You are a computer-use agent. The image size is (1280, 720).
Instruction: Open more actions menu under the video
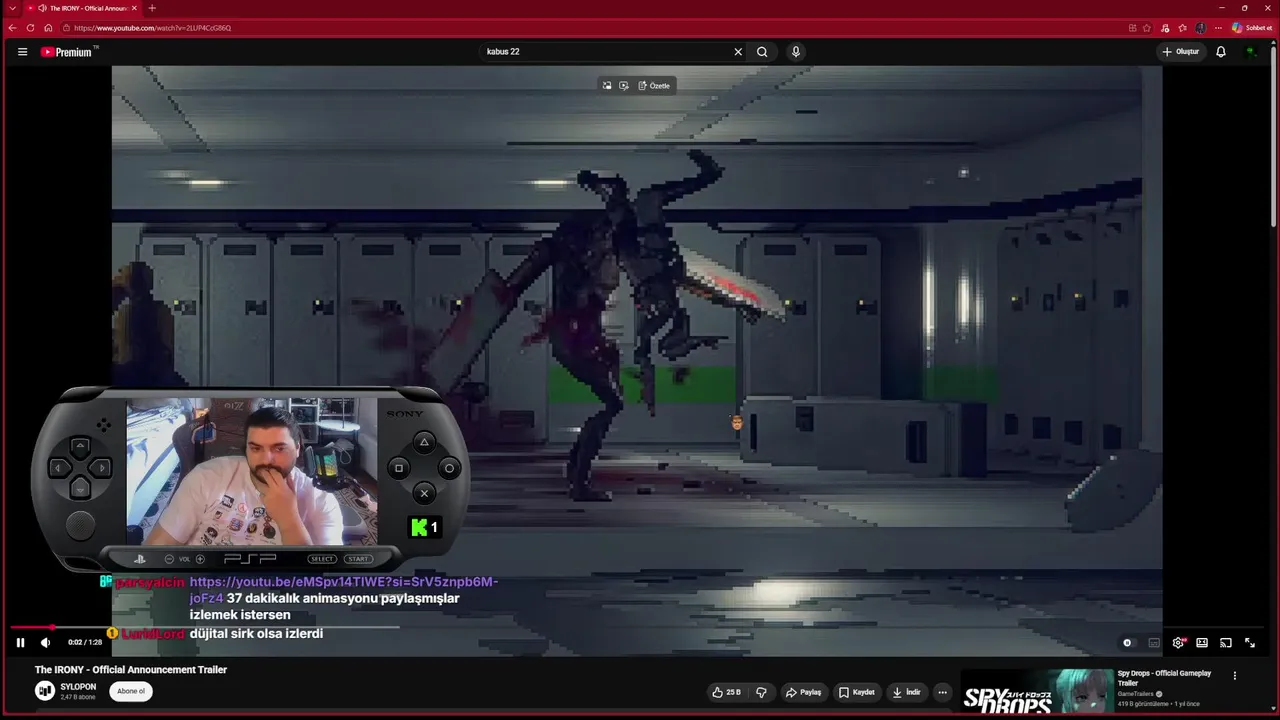coord(942,692)
